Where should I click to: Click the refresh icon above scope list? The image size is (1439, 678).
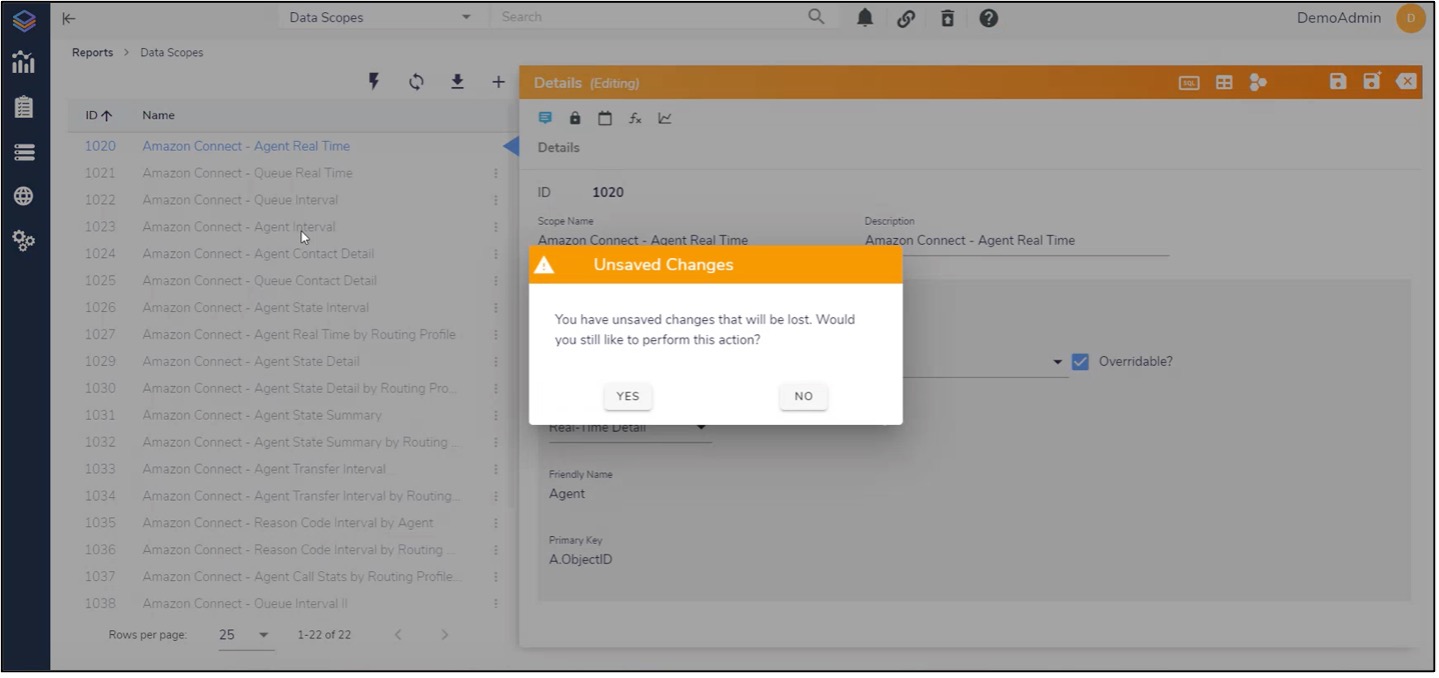point(416,82)
